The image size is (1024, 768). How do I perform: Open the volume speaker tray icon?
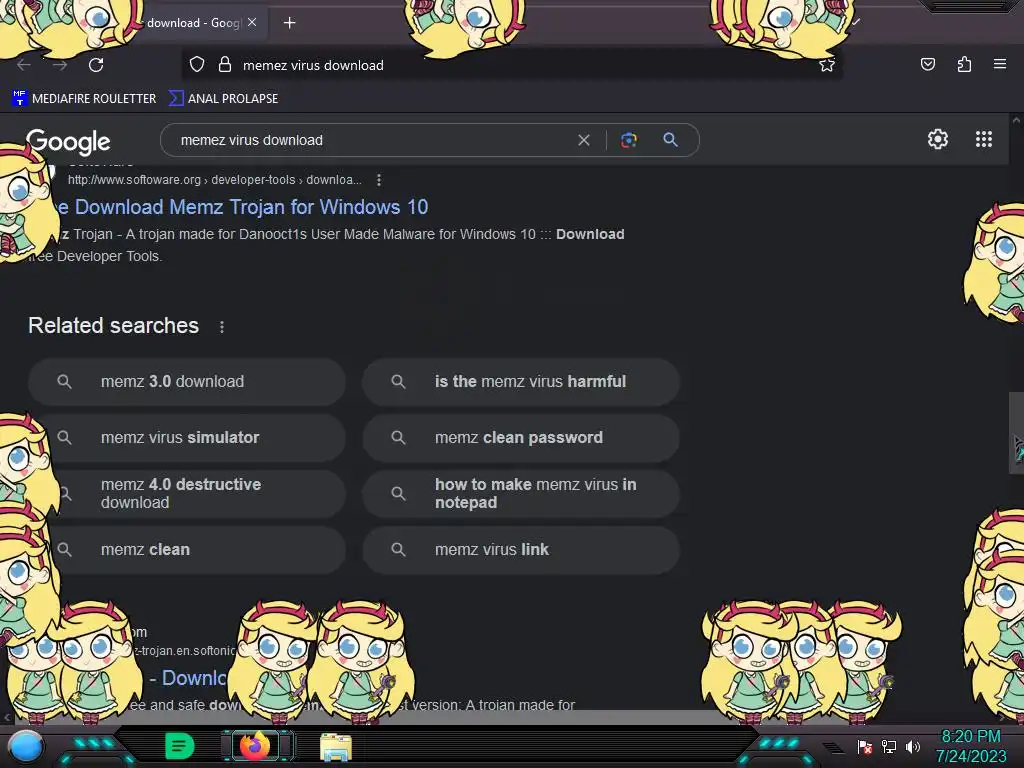click(913, 746)
